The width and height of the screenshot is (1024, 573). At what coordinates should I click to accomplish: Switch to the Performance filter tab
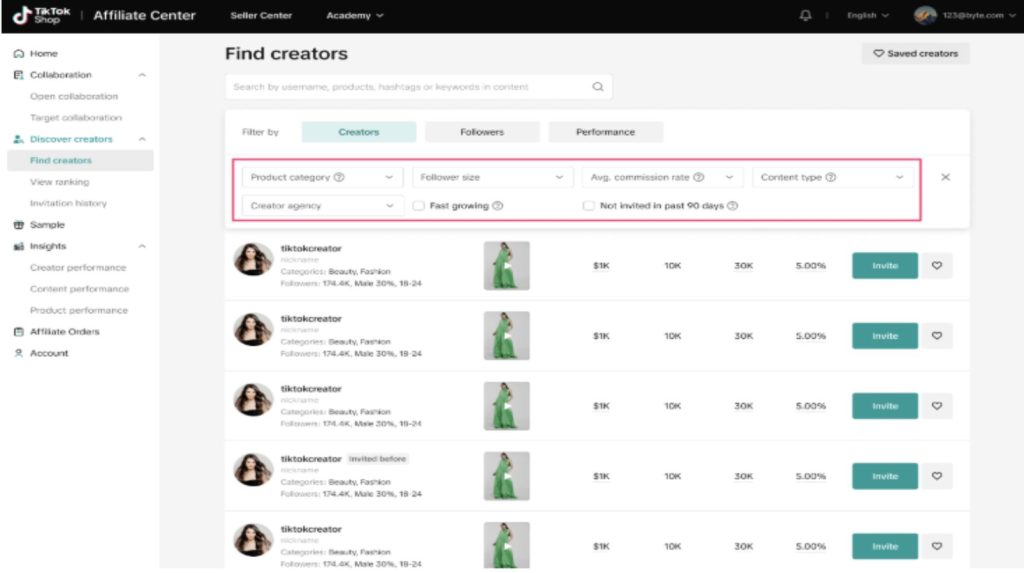(x=605, y=132)
